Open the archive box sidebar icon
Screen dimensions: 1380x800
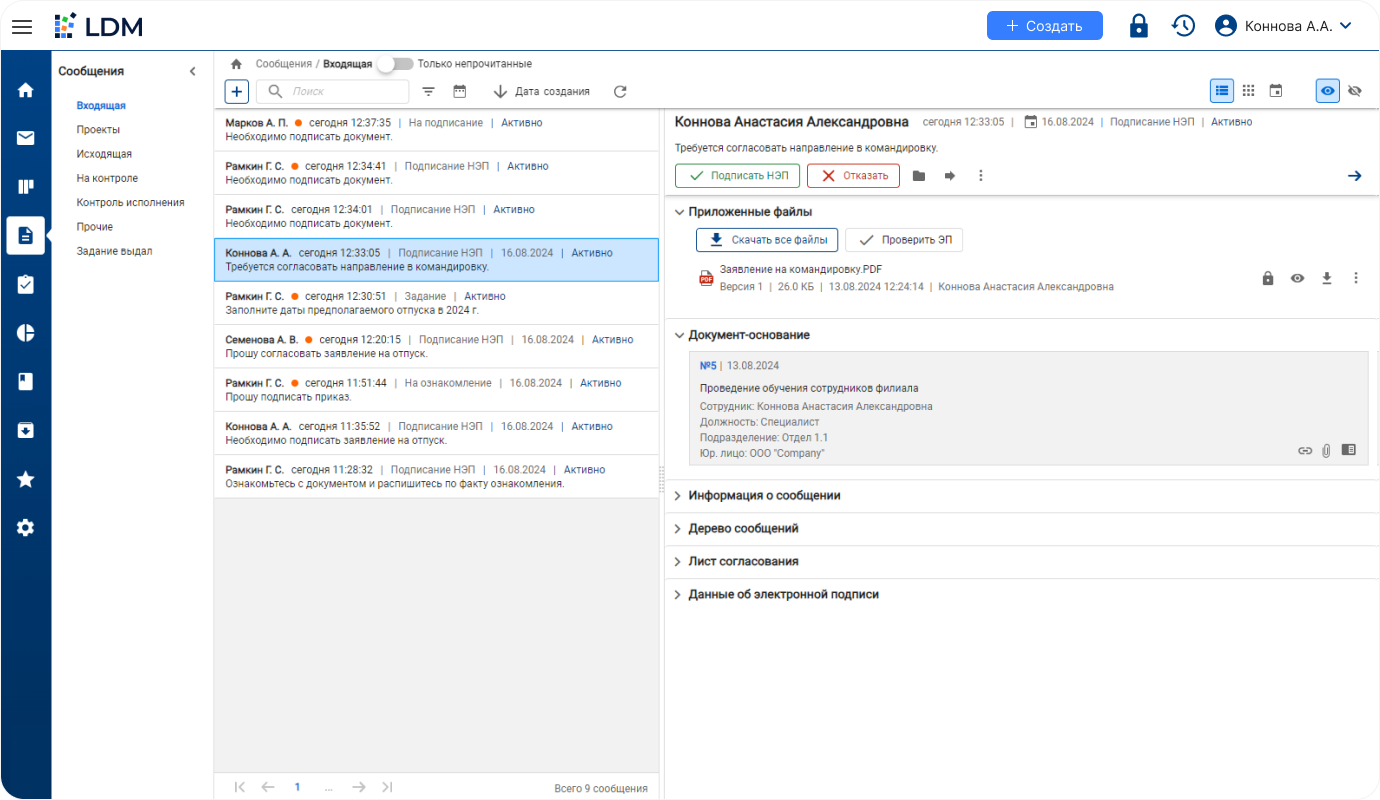(x=26, y=430)
